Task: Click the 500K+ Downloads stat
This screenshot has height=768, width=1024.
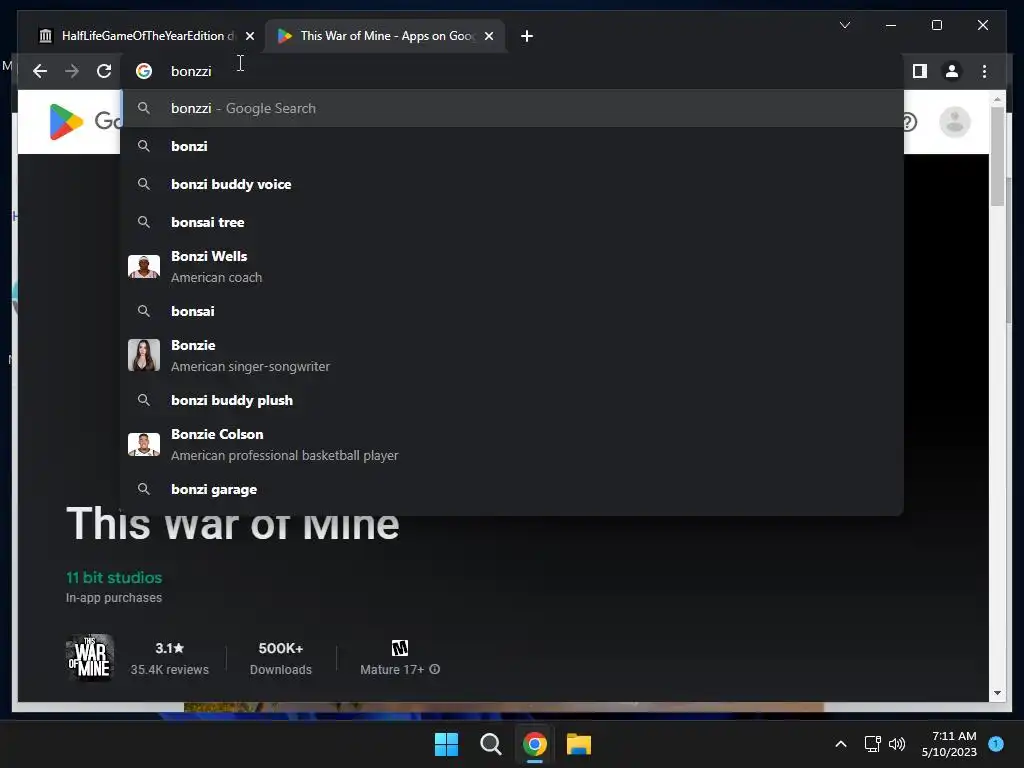Action: (x=281, y=658)
